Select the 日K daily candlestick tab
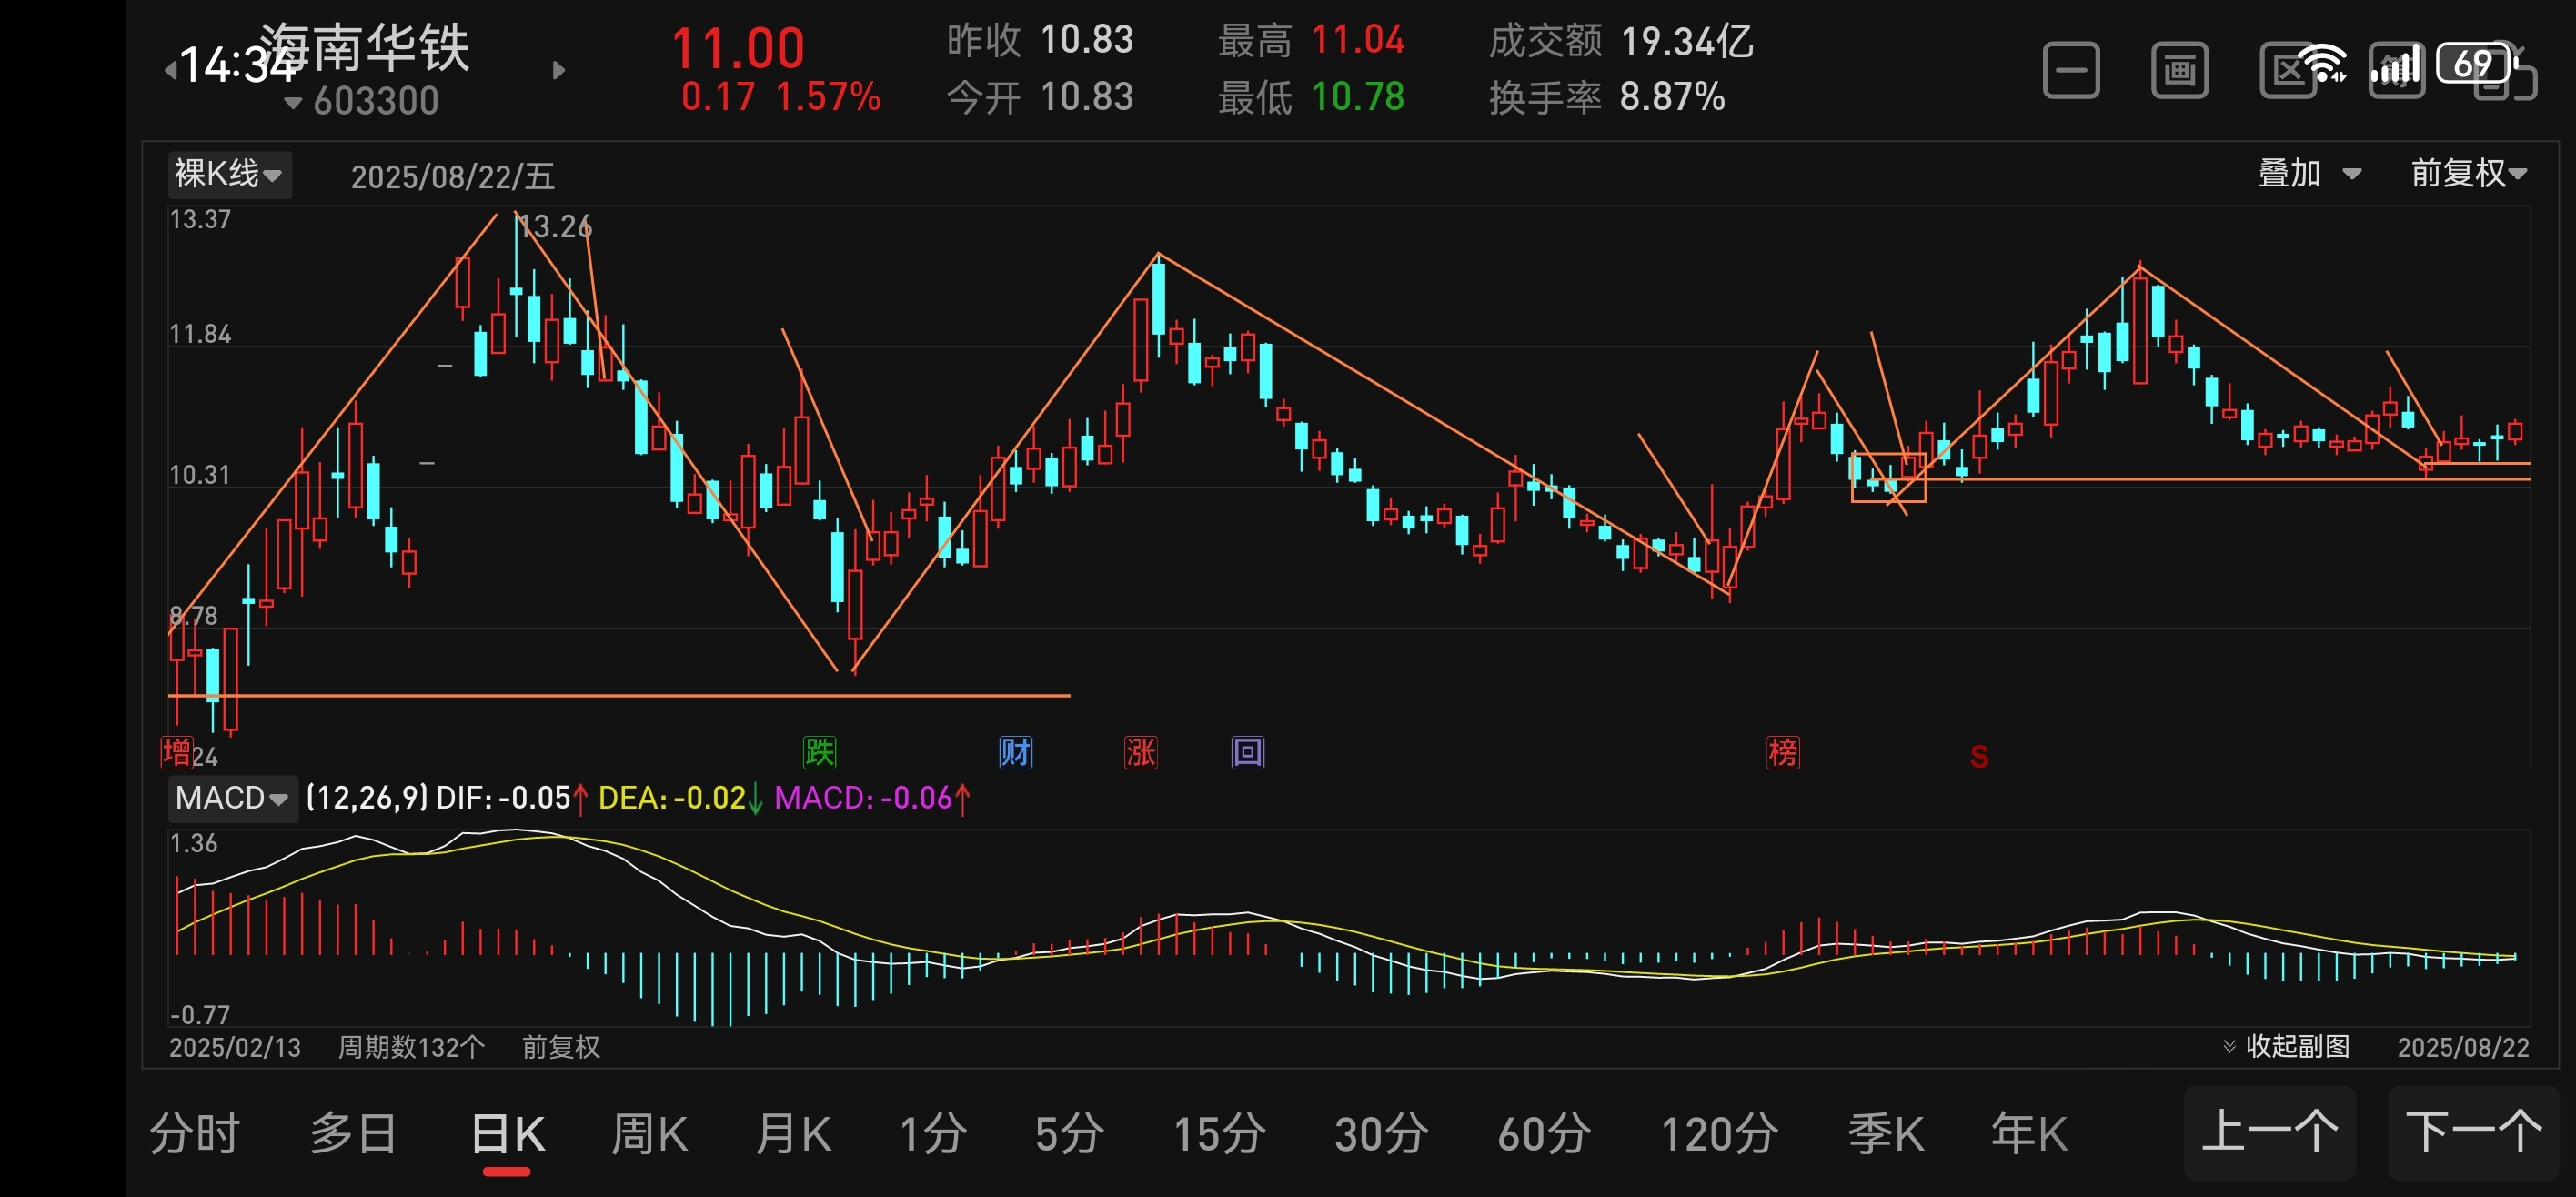This screenshot has height=1197, width=2576. tap(508, 1134)
